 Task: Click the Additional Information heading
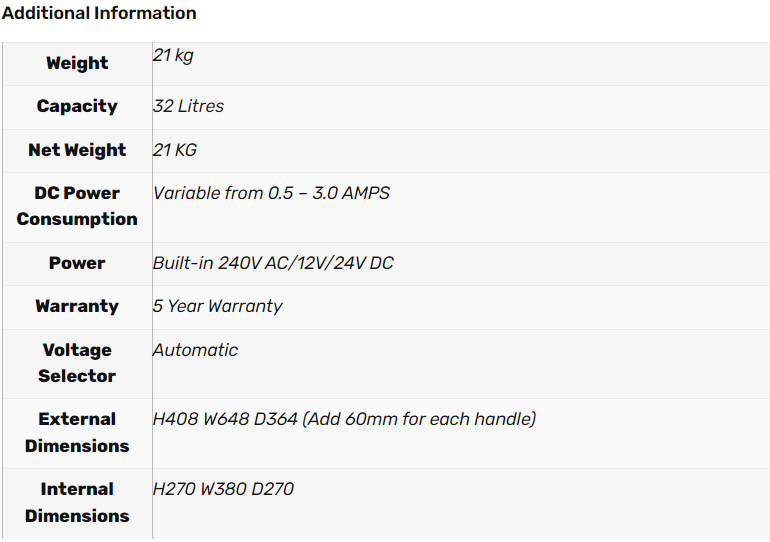click(99, 13)
